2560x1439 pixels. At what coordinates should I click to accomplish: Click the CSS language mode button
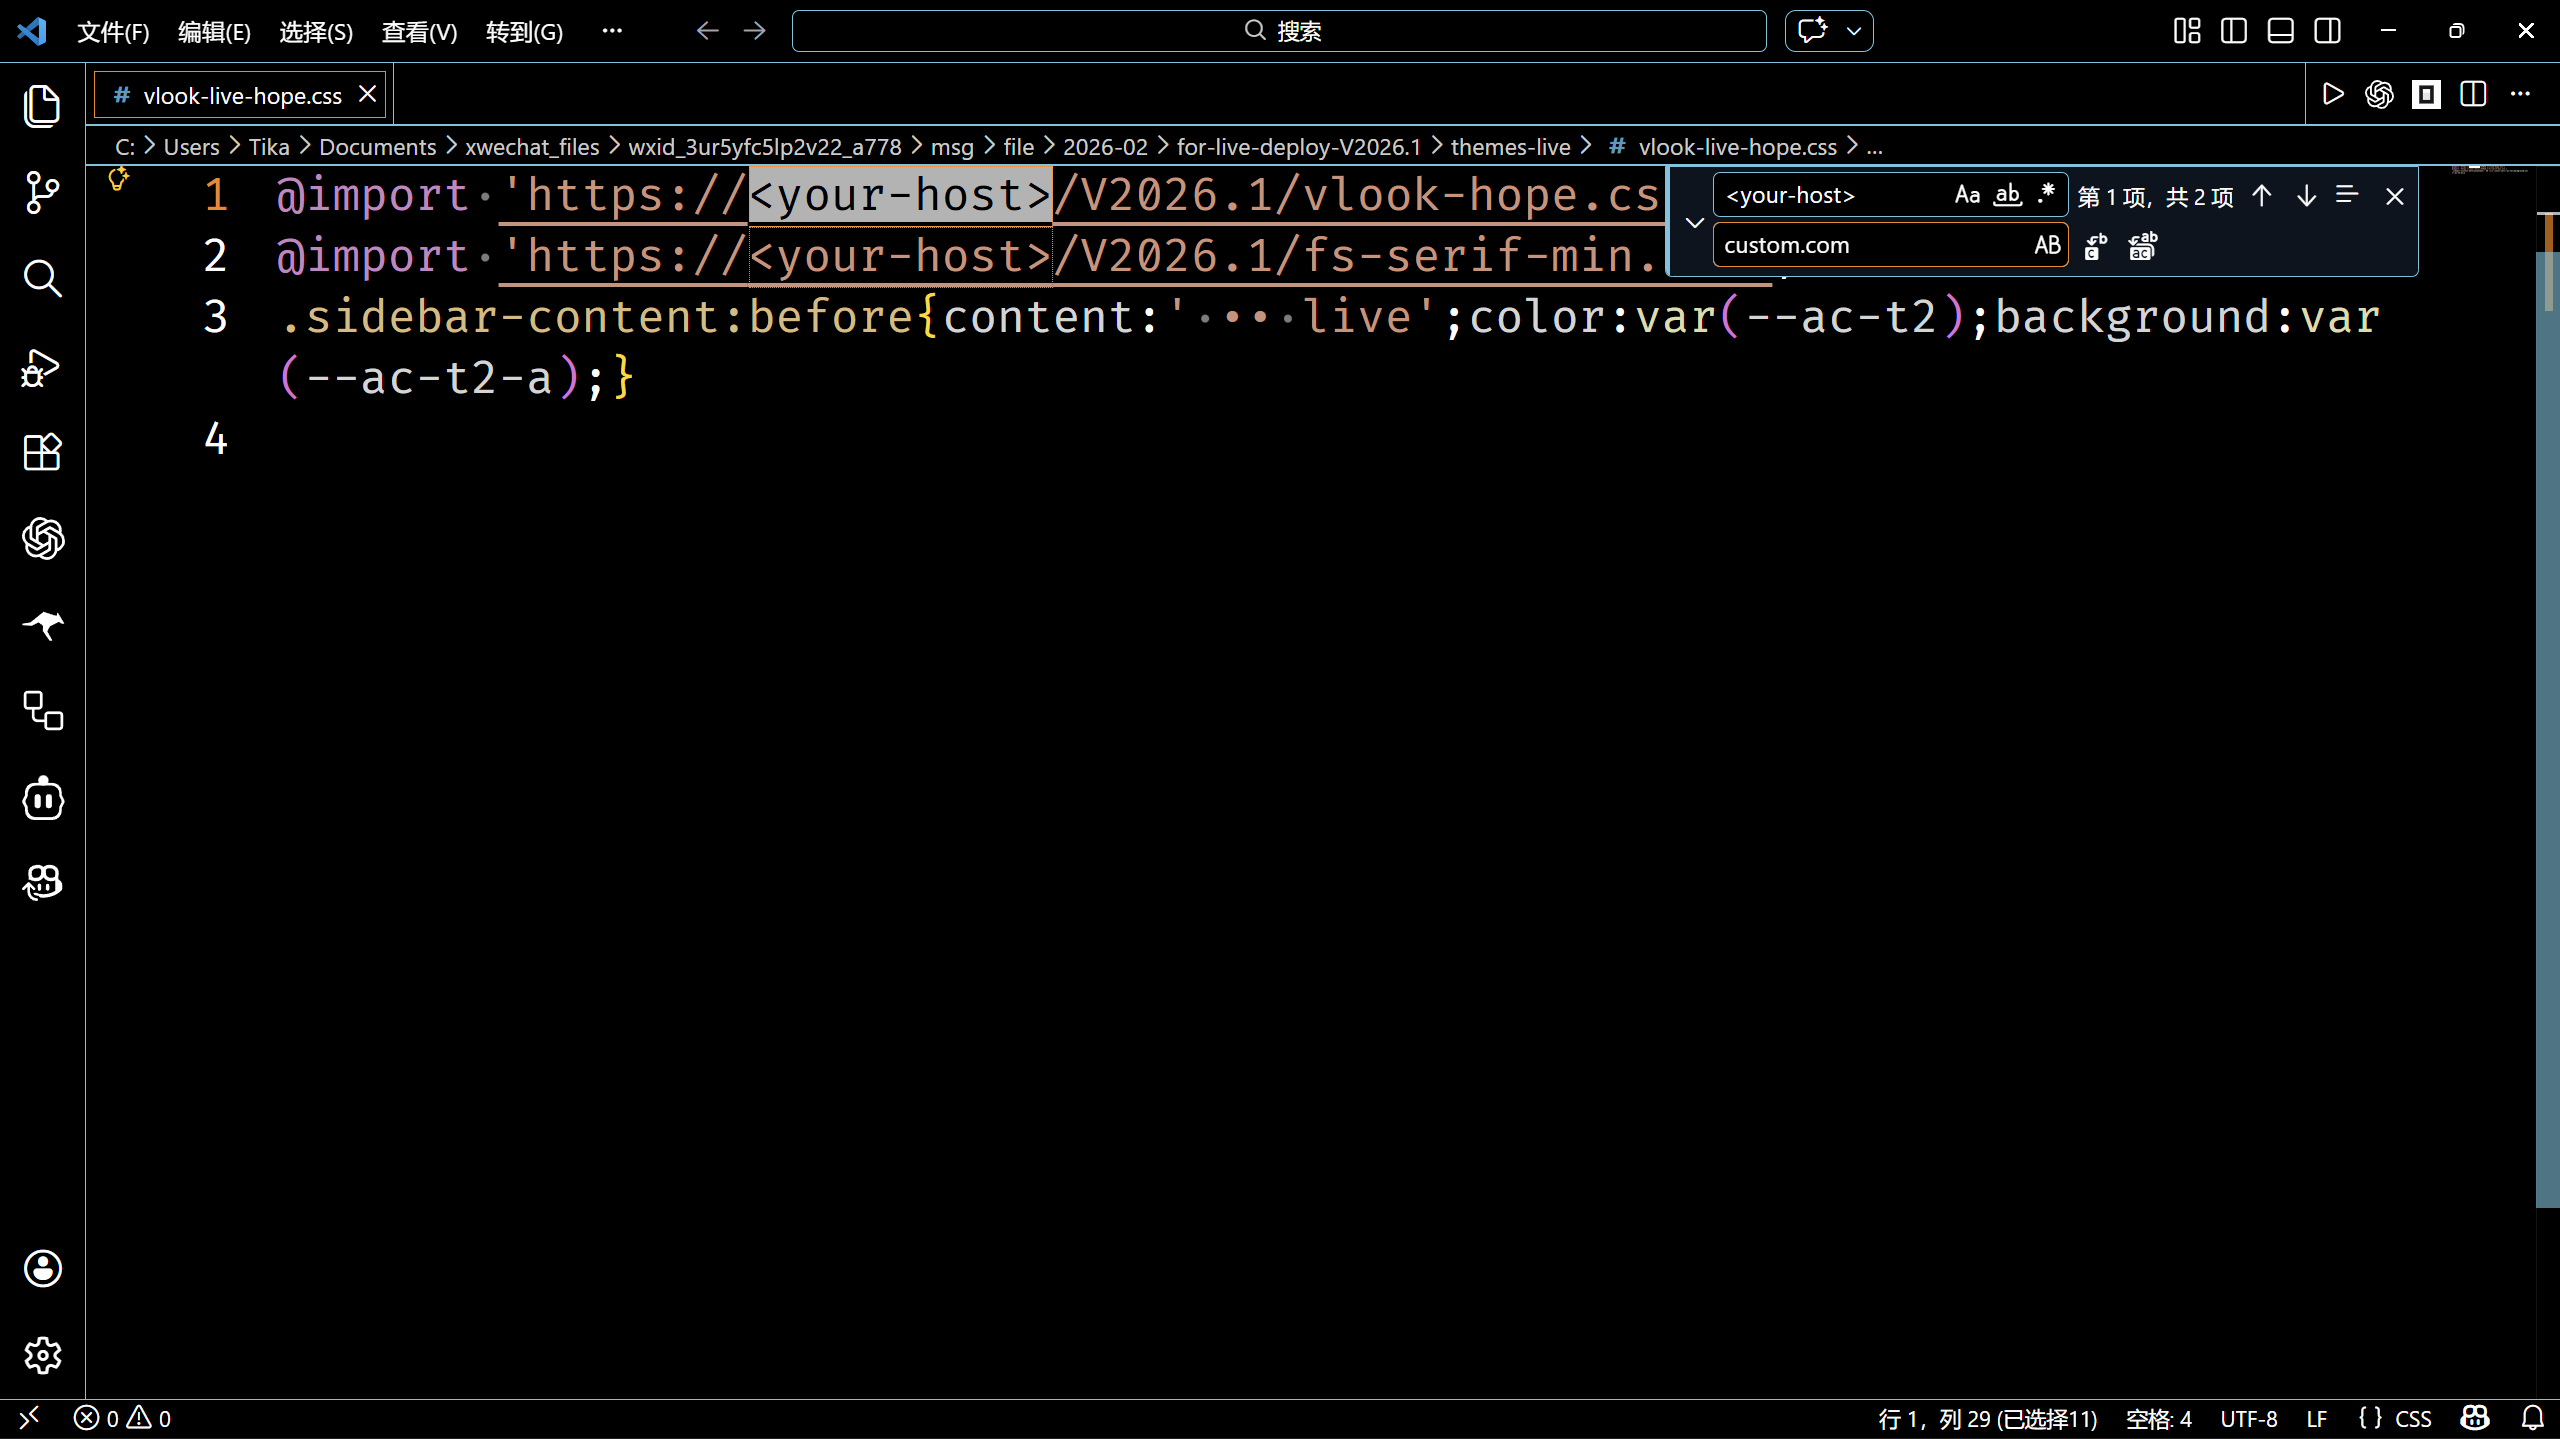click(x=2412, y=1418)
